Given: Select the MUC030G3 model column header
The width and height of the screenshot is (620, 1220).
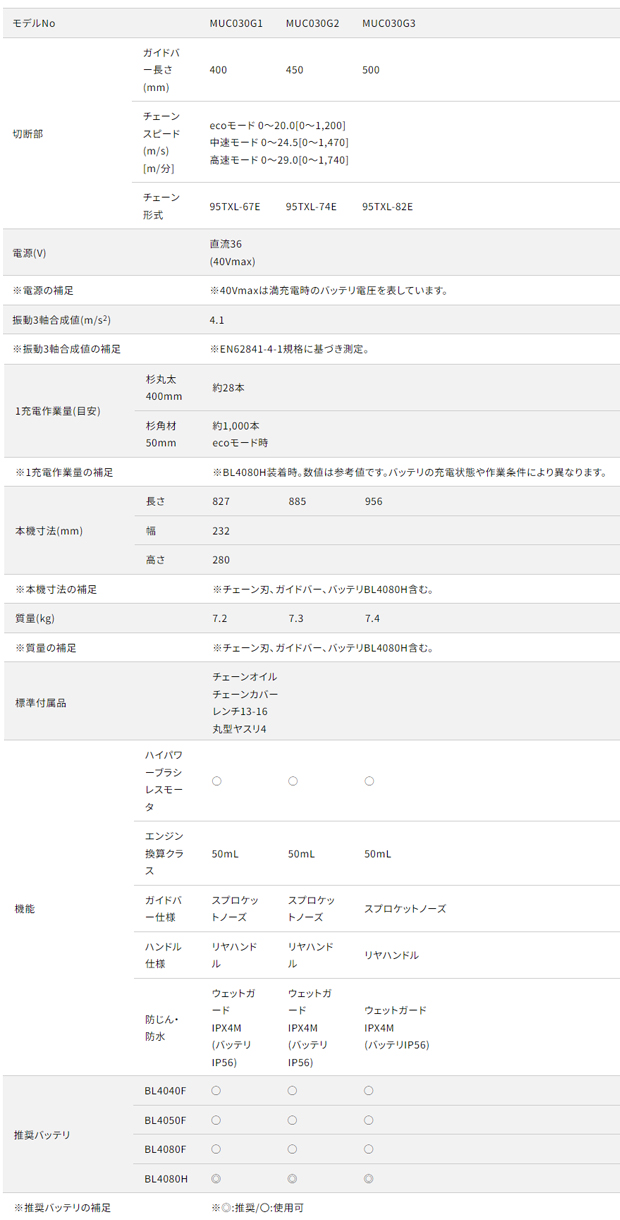Looking at the screenshot, I should point(388,22).
